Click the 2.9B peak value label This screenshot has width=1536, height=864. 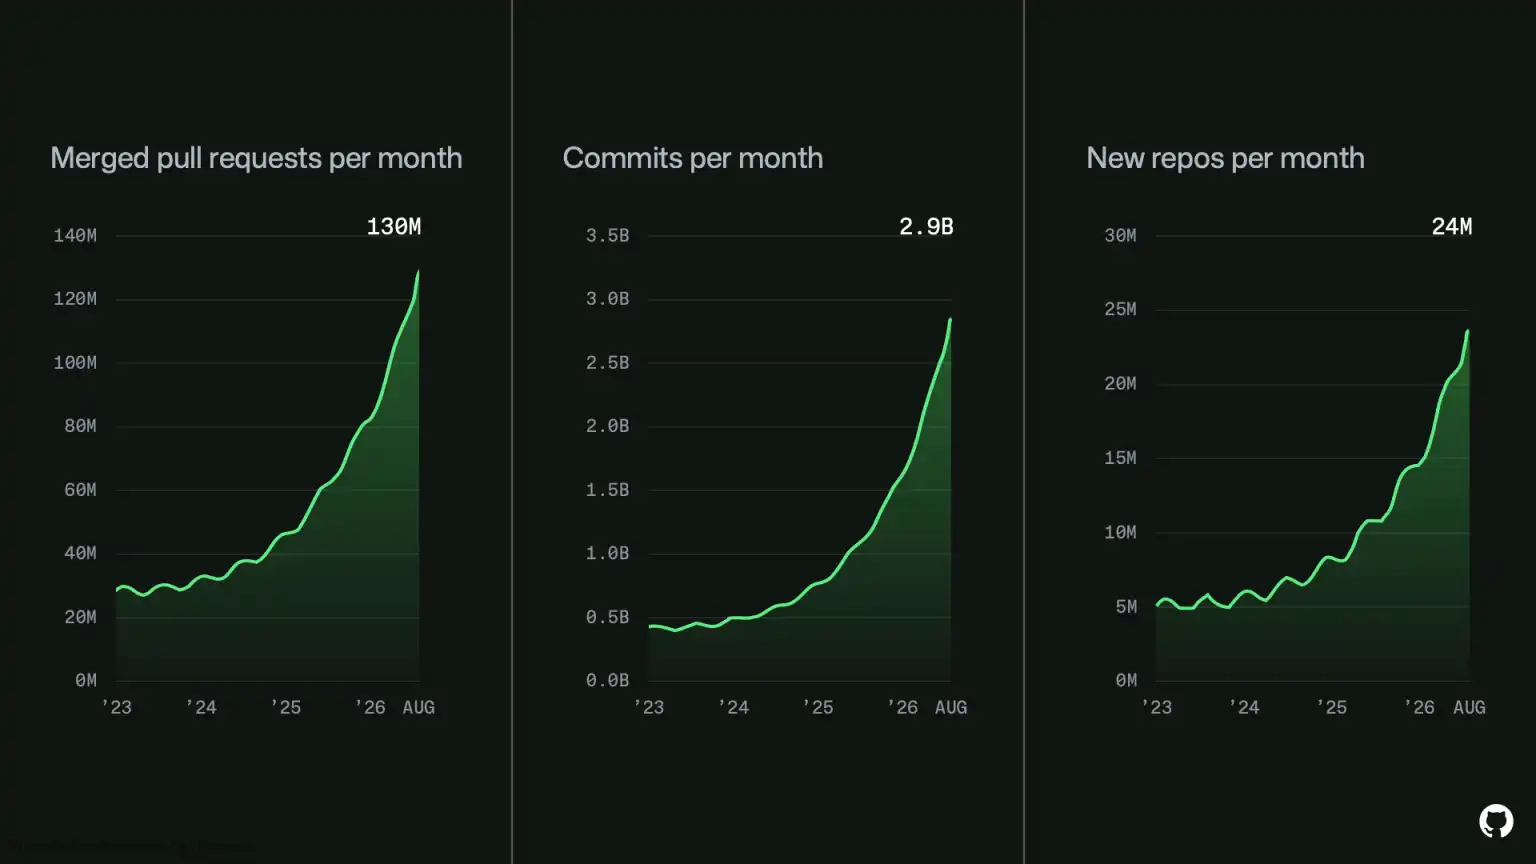[926, 227]
